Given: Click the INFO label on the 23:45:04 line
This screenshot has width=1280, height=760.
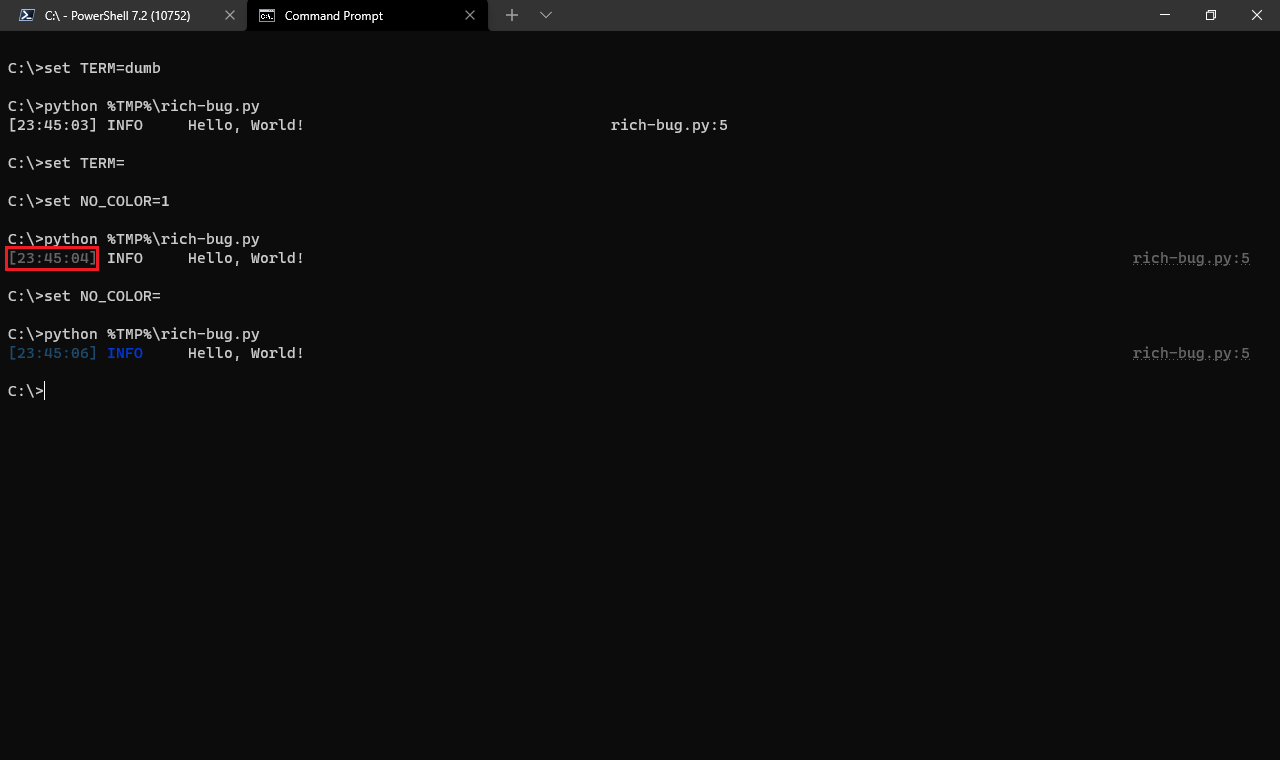Looking at the screenshot, I should click(x=125, y=258).
